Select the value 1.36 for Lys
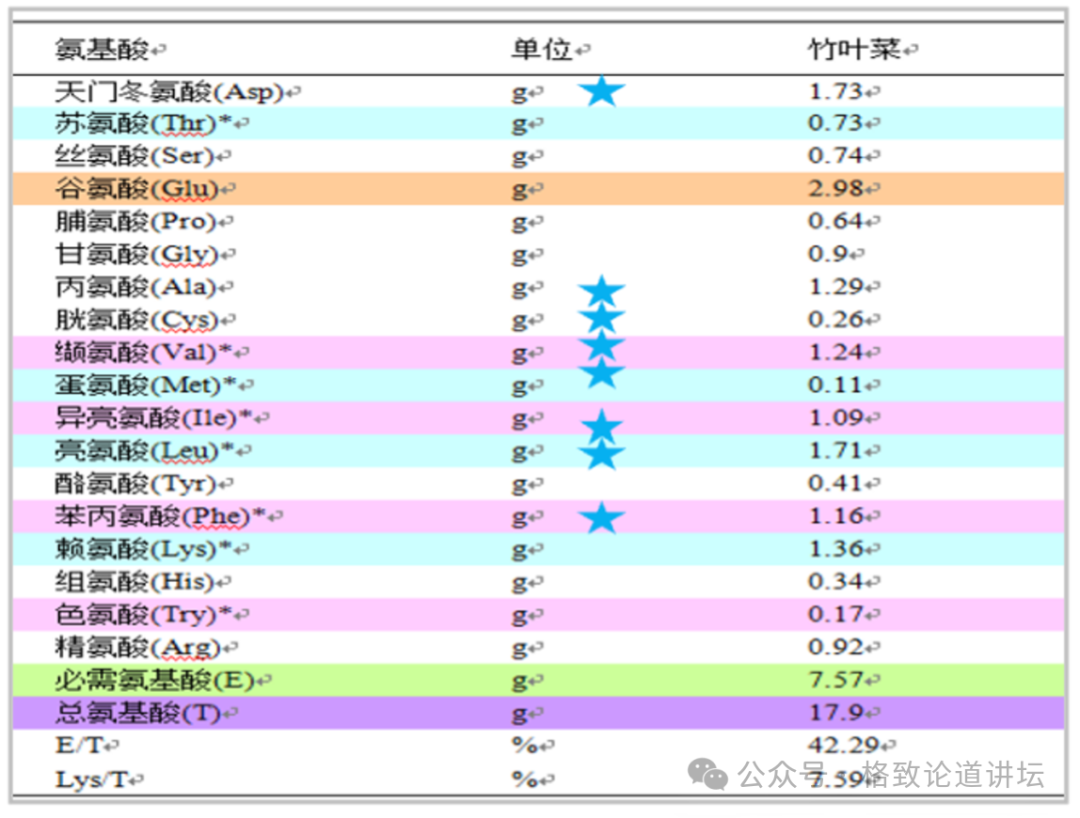The width and height of the screenshot is (1080, 818). tap(835, 549)
